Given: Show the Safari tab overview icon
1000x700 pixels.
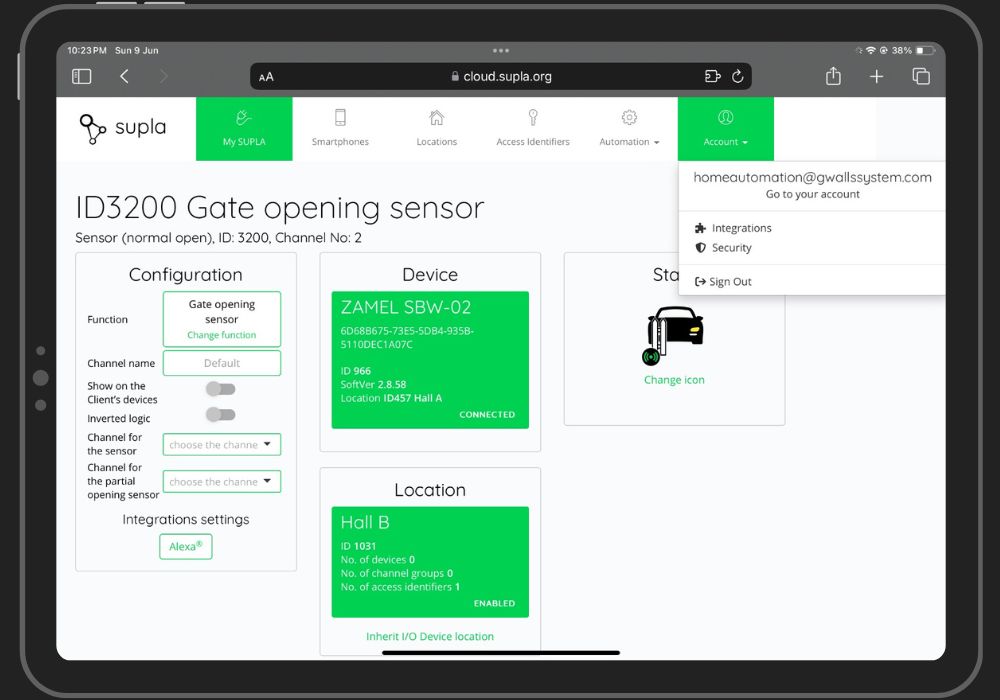Looking at the screenshot, I should point(921,77).
